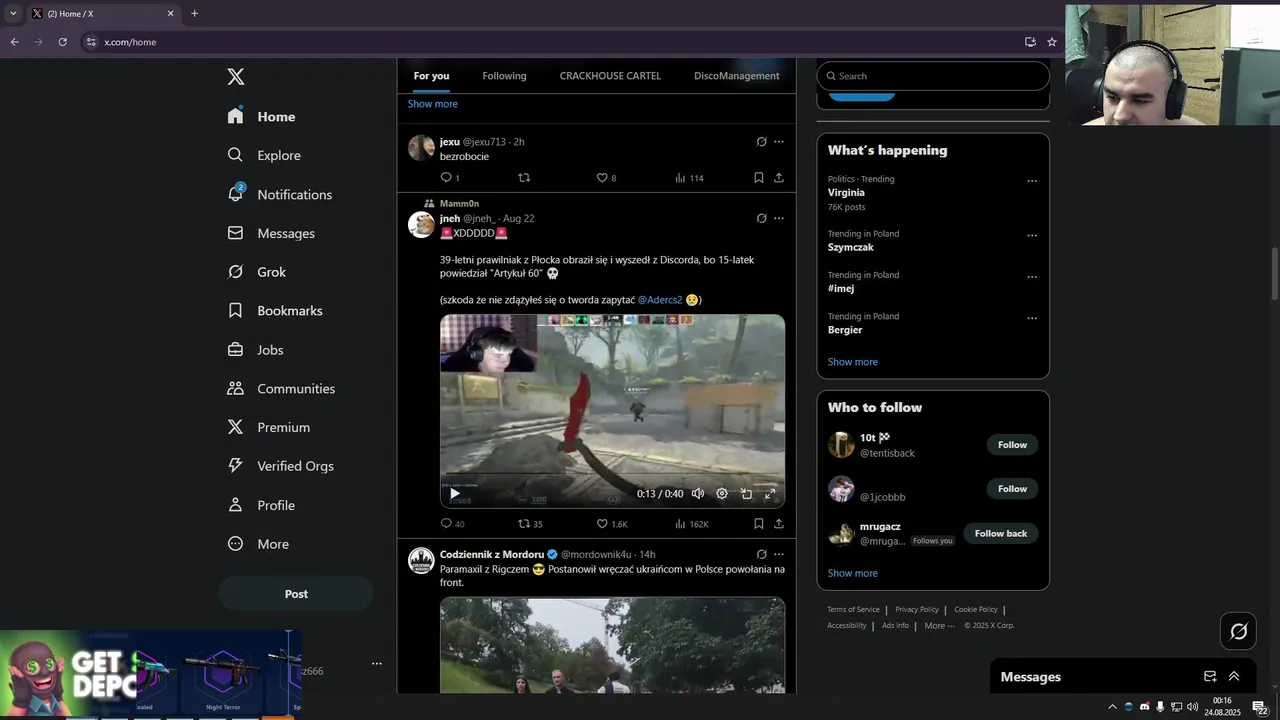Click the video progress bar
The image size is (1280, 720).
612,474
